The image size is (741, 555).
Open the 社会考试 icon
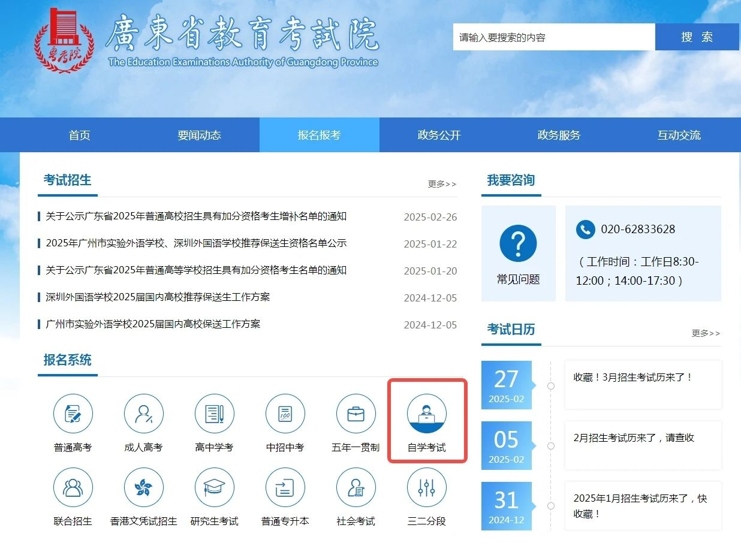tap(356, 487)
